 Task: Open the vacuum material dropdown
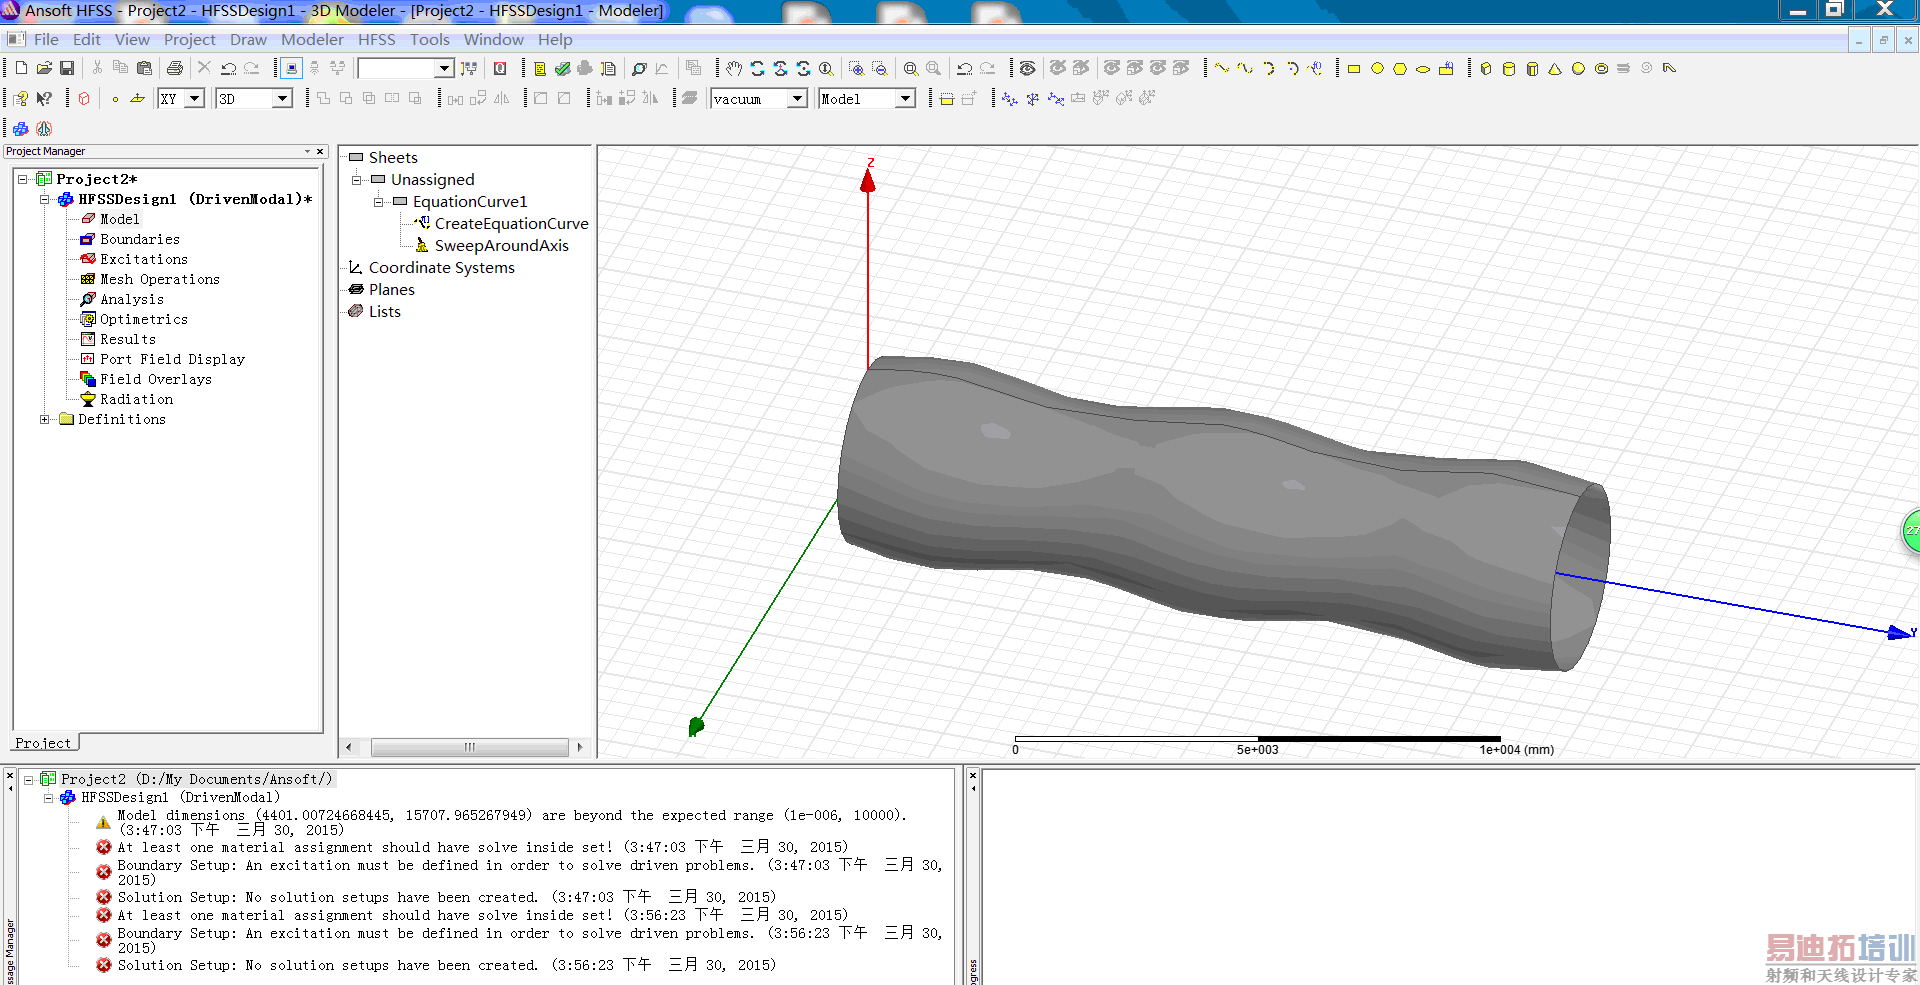click(x=797, y=99)
